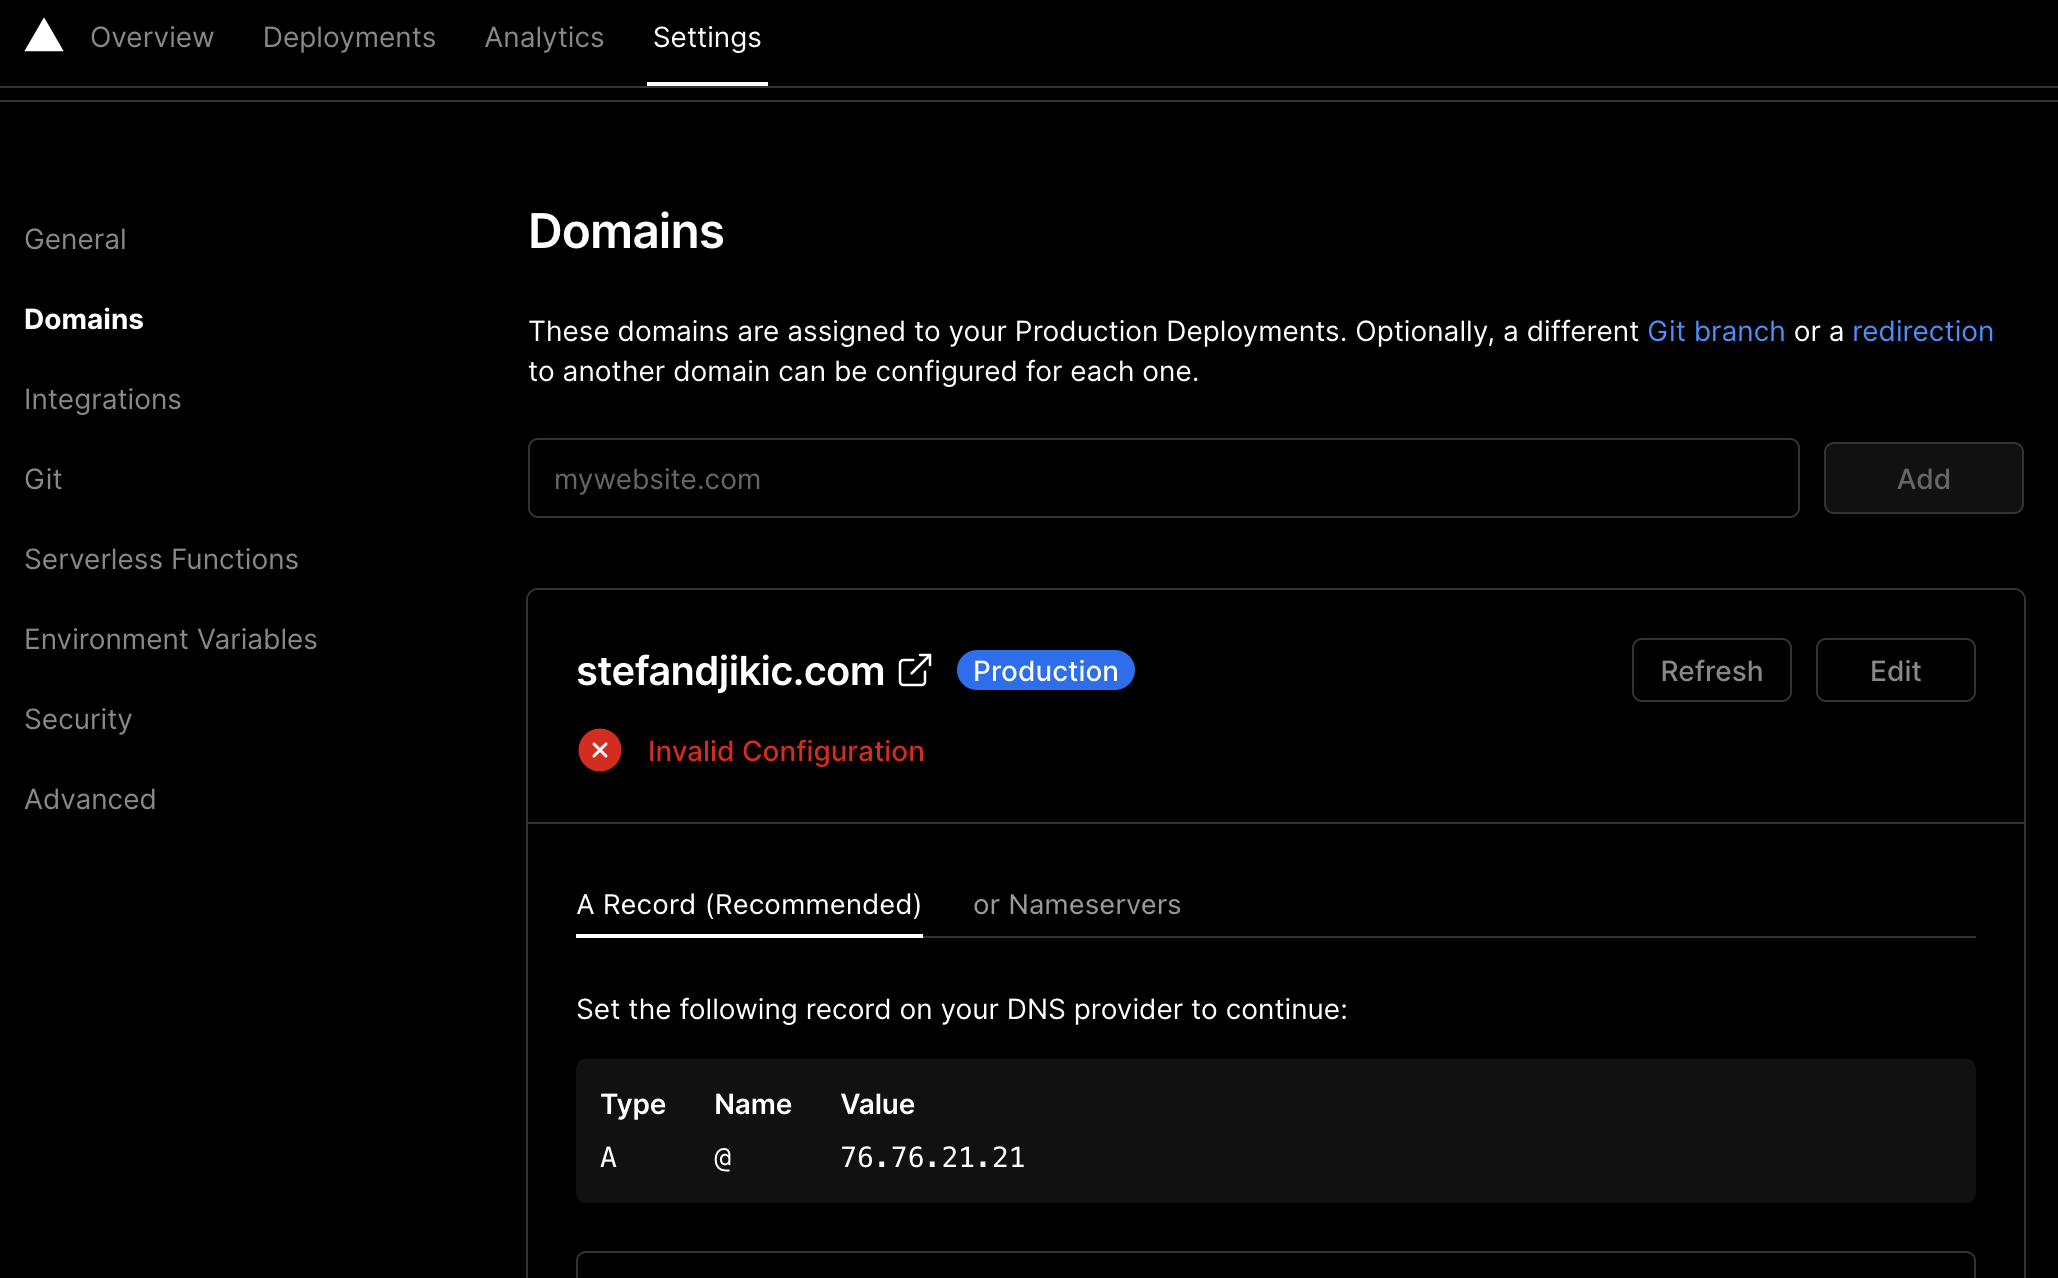The height and width of the screenshot is (1278, 2058).
Task: Go to Serverless Functions settings
Action: pyautogui.click(x=161, y=559)
